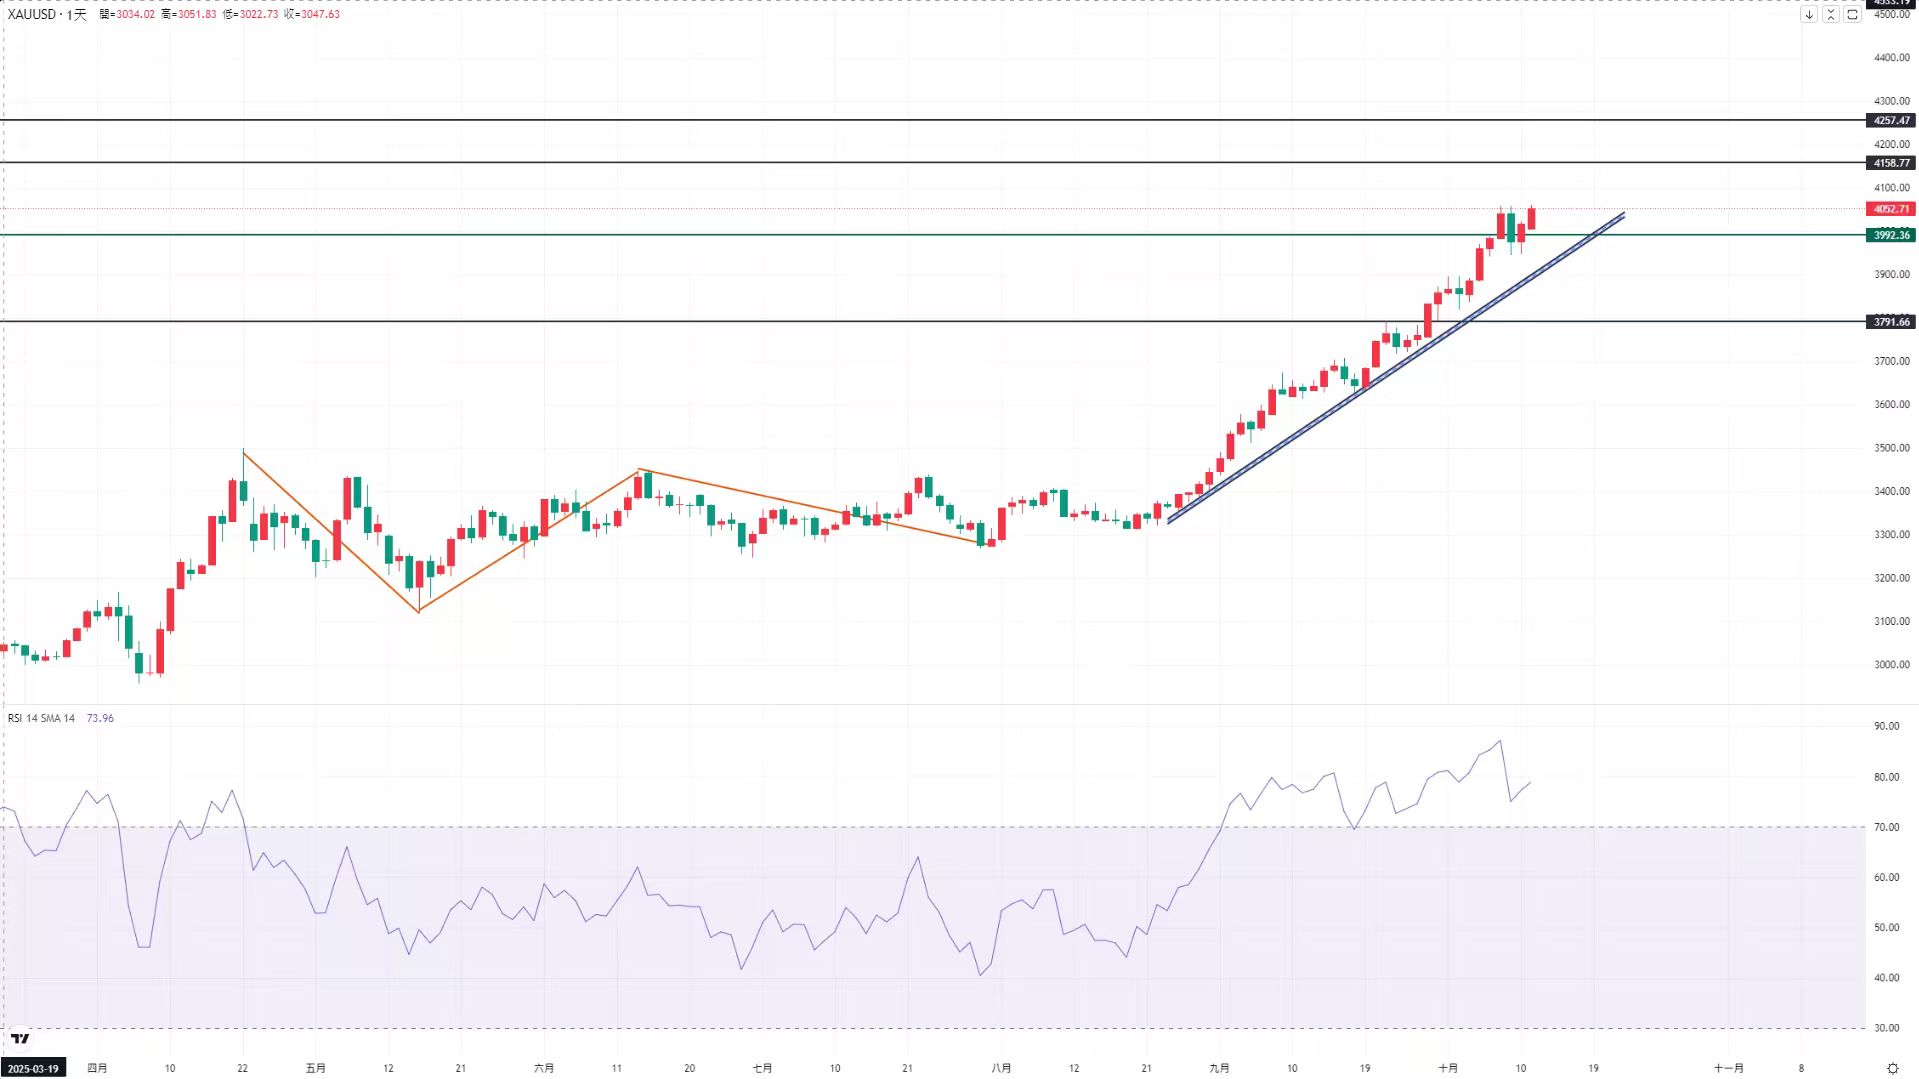Click the 九月 label on time axis
The height and width of the screenshot is (1079, 1919).
pos(1219,1068)
